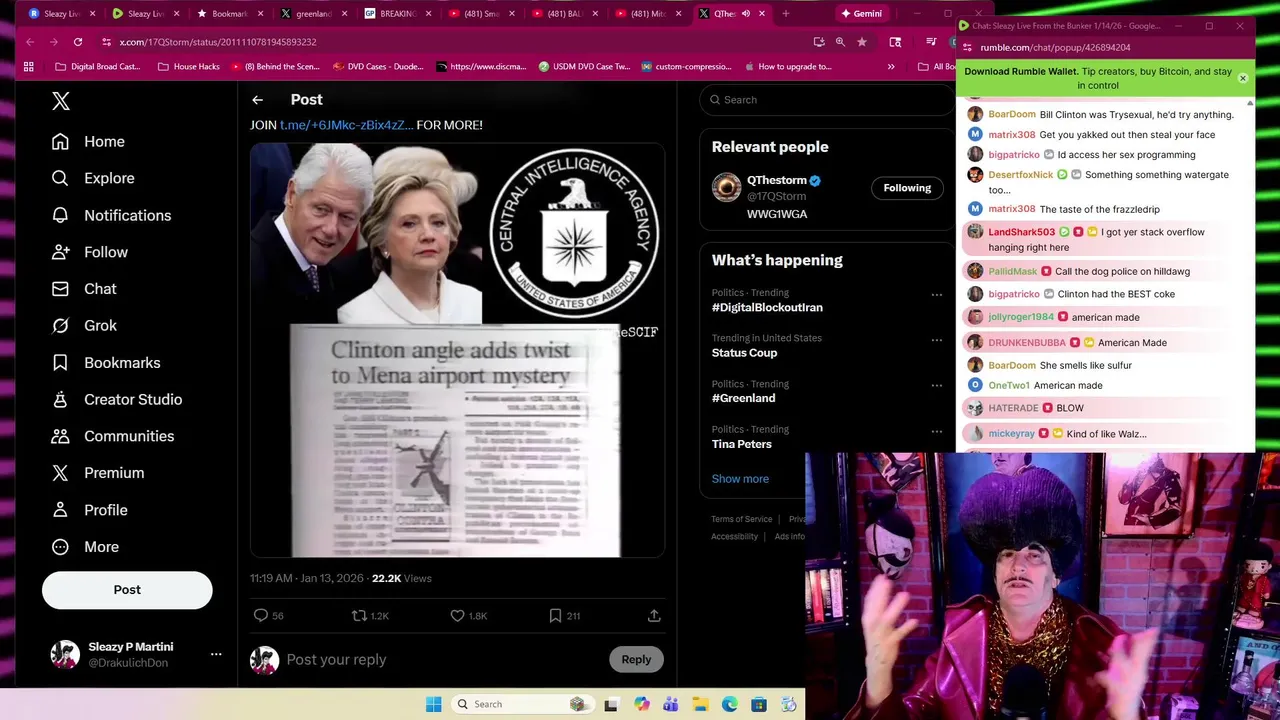Switch to the Bookmarks browser tab
This screenshot has width=1280, height=720.
click(x=222, y=14)
